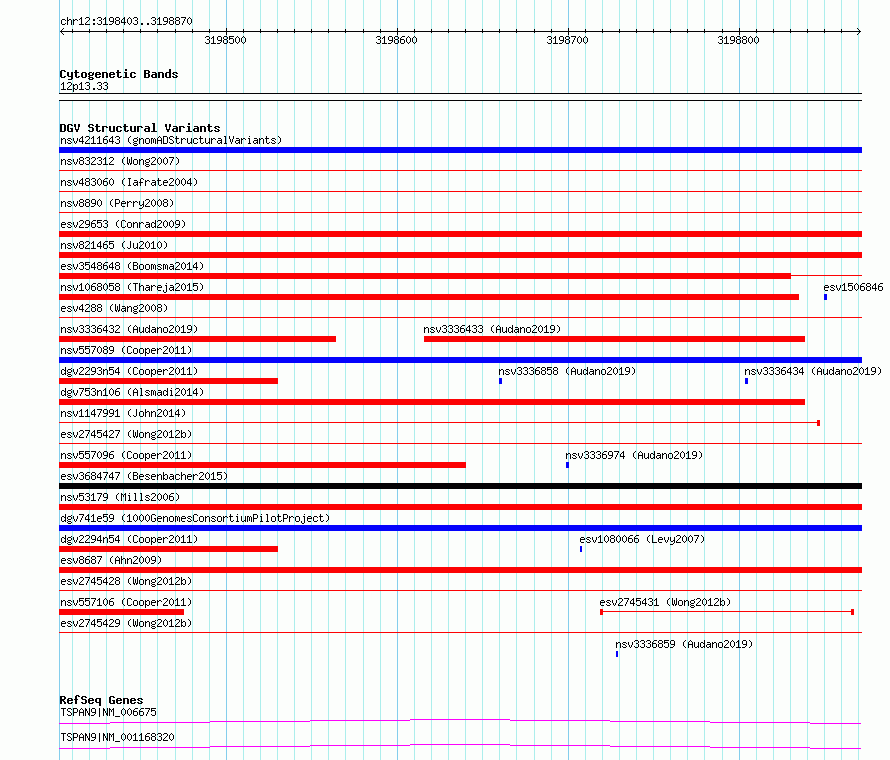Click the nsv3336859 (Audano2019) label
Viewport: 890px width, 760px height.
click(684, 644)
